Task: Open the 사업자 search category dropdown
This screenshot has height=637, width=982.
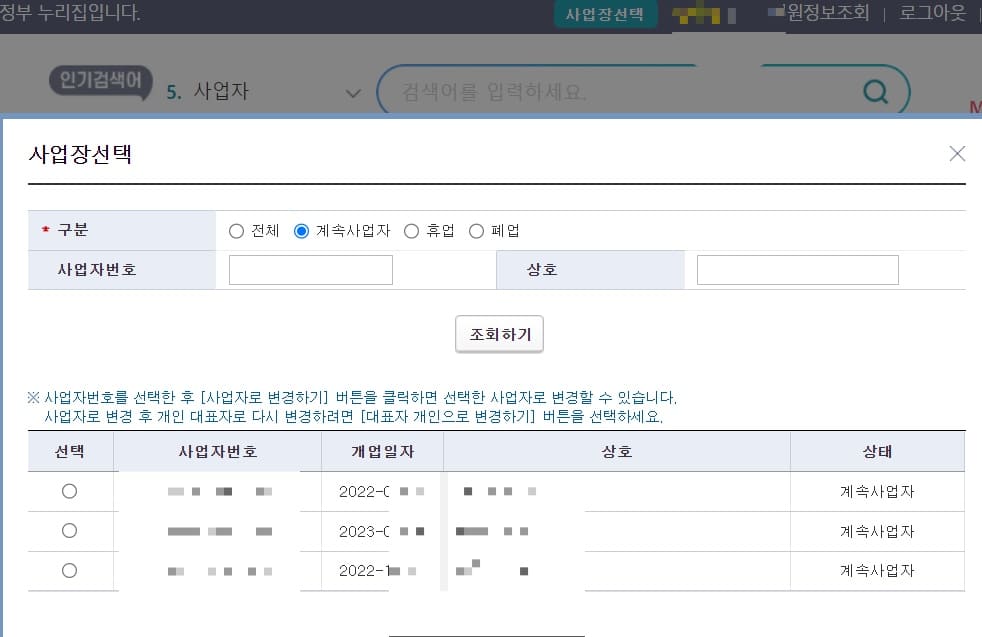Action: pyautogui.click(x=352, y=91)
